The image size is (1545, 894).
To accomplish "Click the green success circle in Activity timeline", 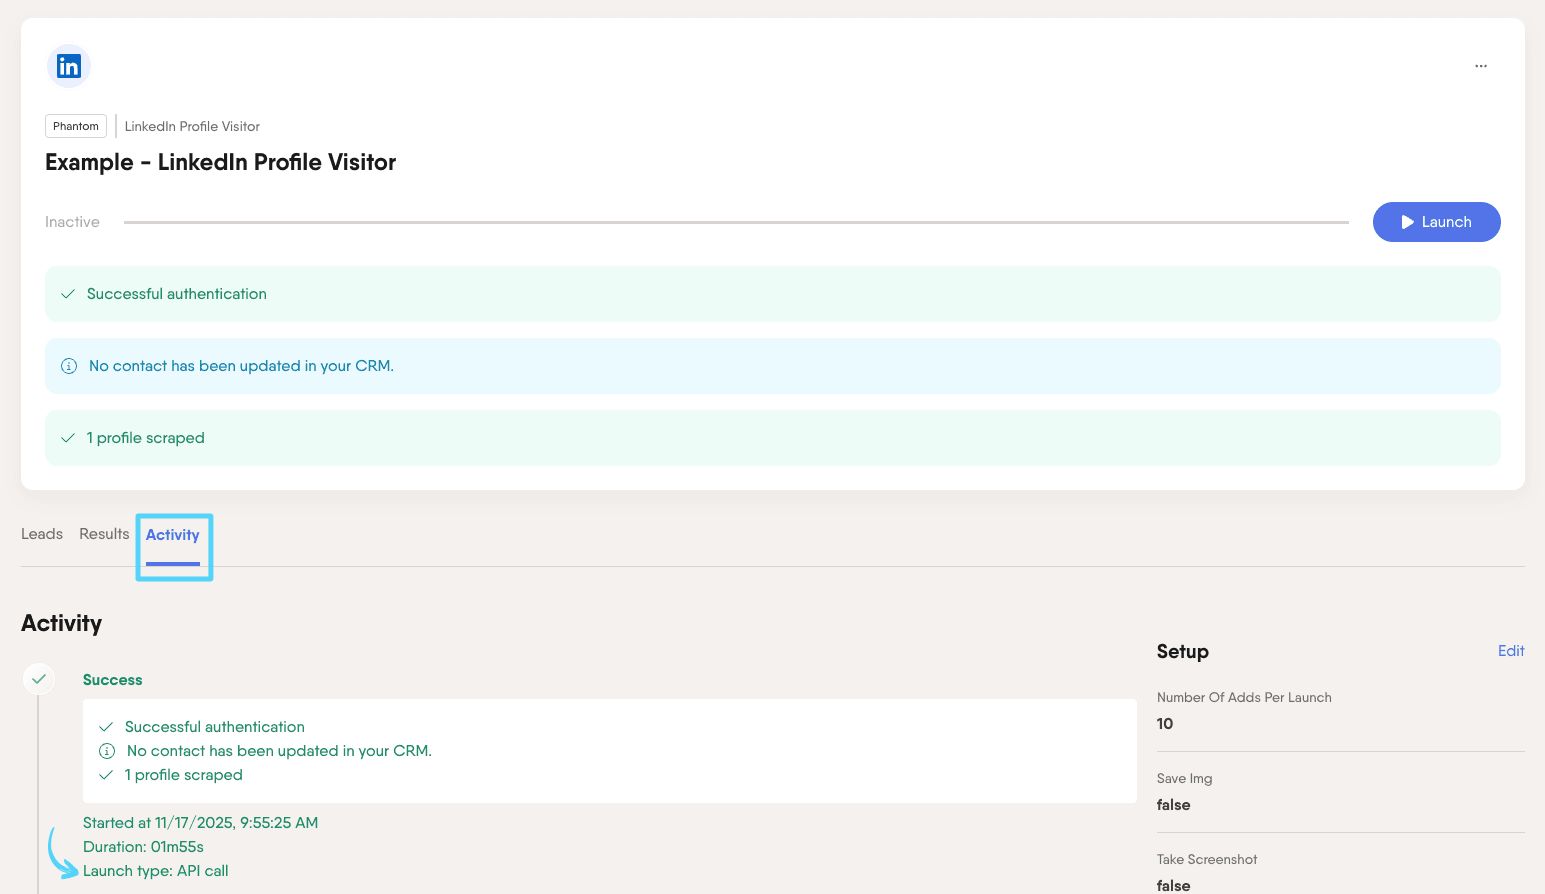I will [x=38, y=679].
